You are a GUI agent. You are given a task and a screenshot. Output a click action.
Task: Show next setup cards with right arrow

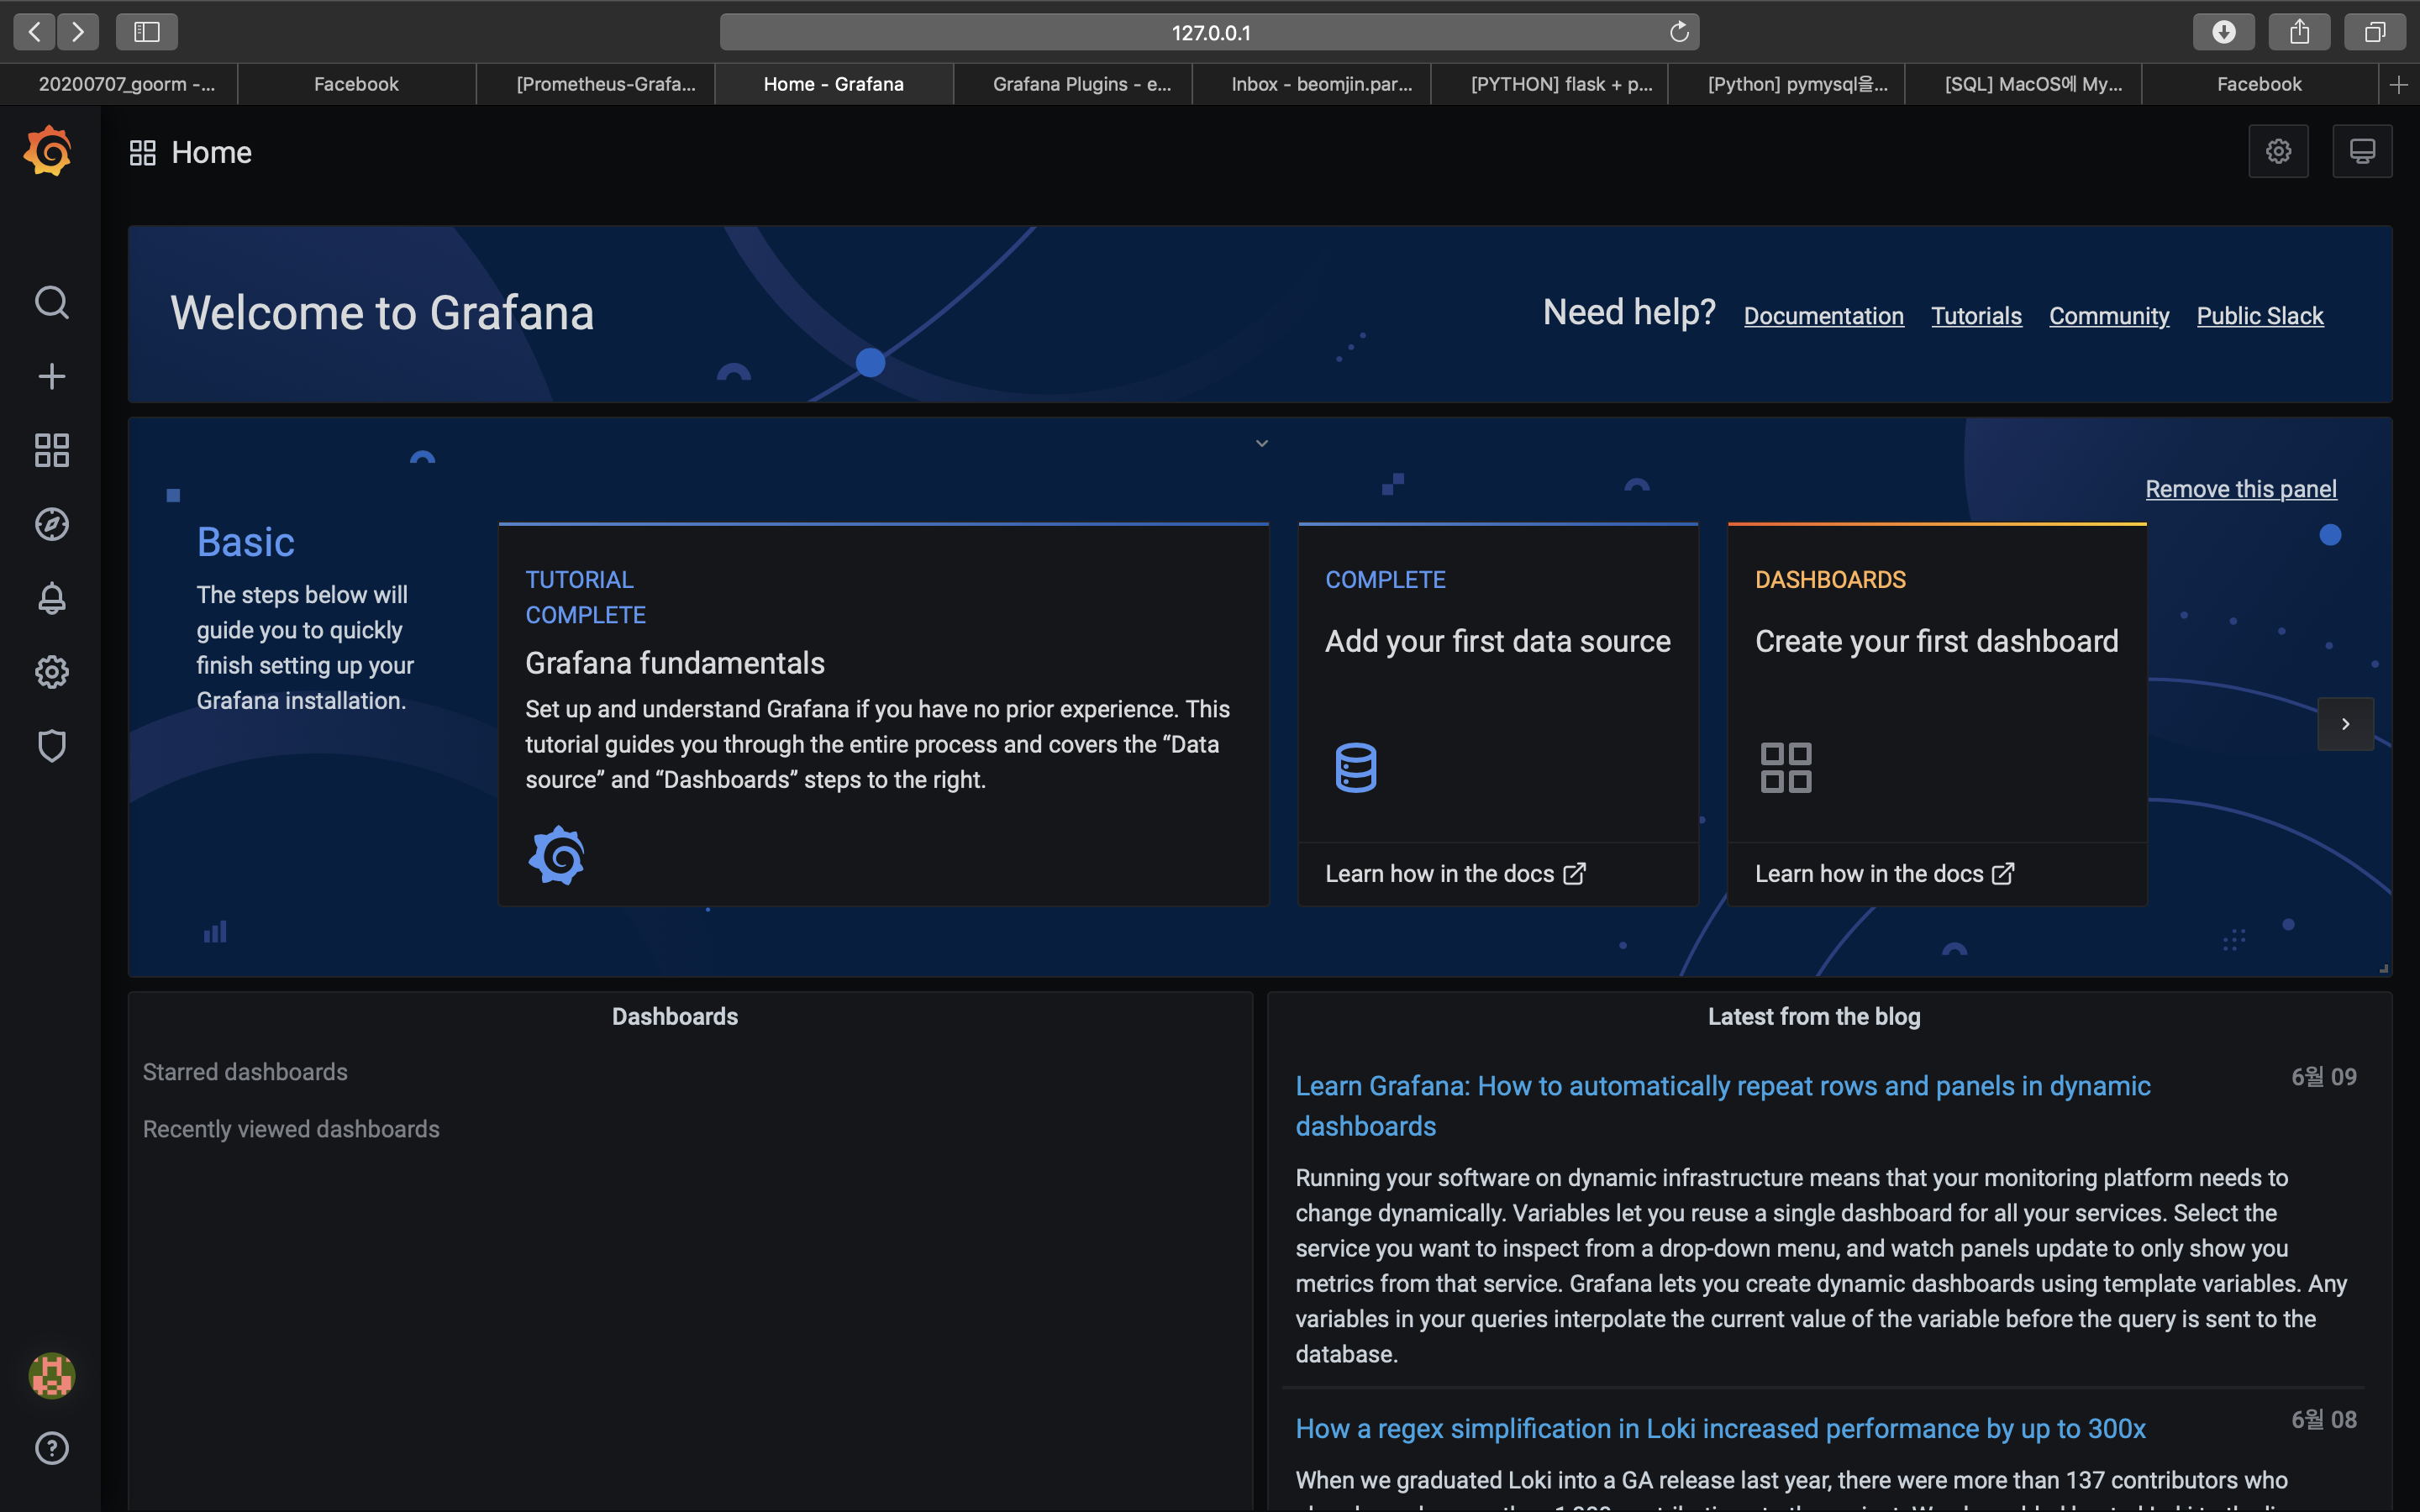tap(2345, 724)
